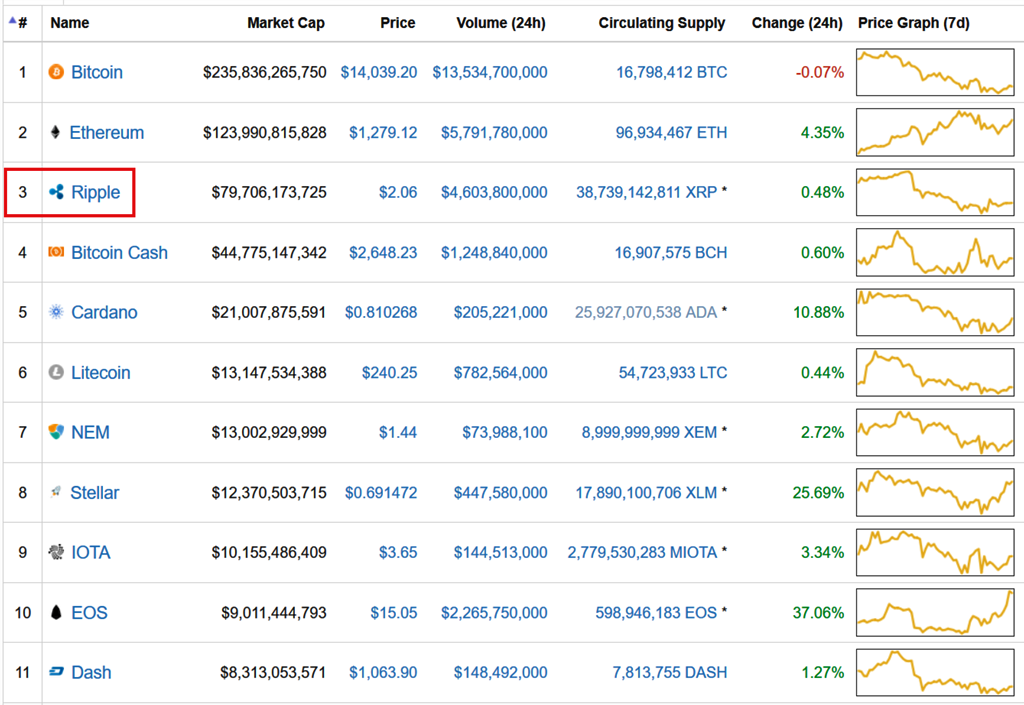
Task: Open the Cardano coin page link
Action: pyautogui.click(x=104, y=312)
